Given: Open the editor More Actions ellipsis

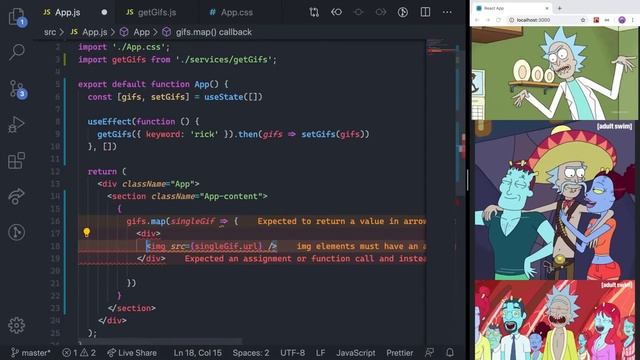Looking at the screenshot, I should 447,12.
